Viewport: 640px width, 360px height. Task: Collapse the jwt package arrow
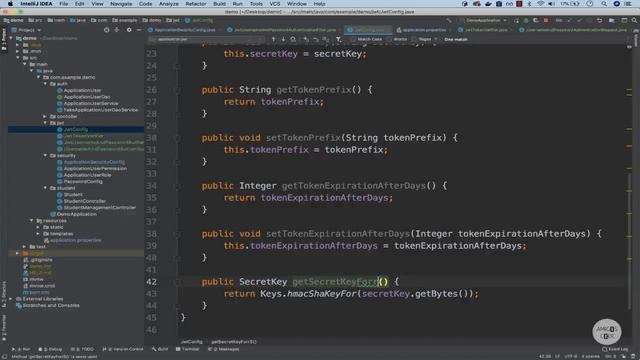(45, 123)
